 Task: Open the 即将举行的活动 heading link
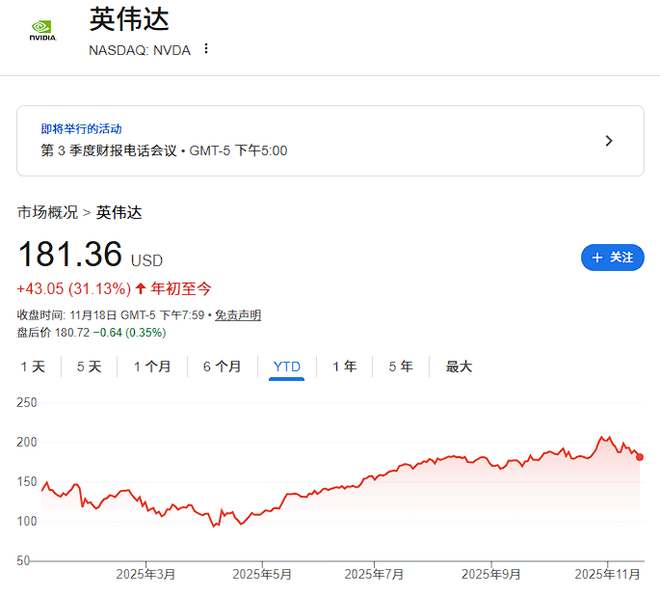pyautogui.click(x=81, y=129)
